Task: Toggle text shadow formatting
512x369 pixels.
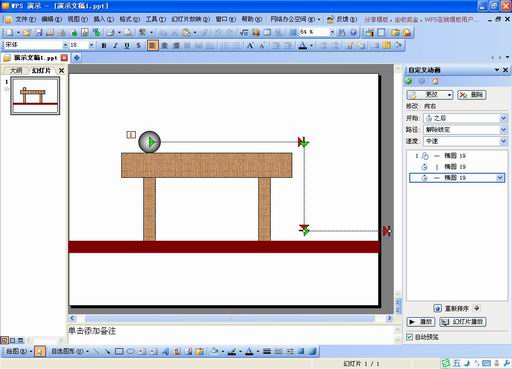Action: click(x=138, y=45)
